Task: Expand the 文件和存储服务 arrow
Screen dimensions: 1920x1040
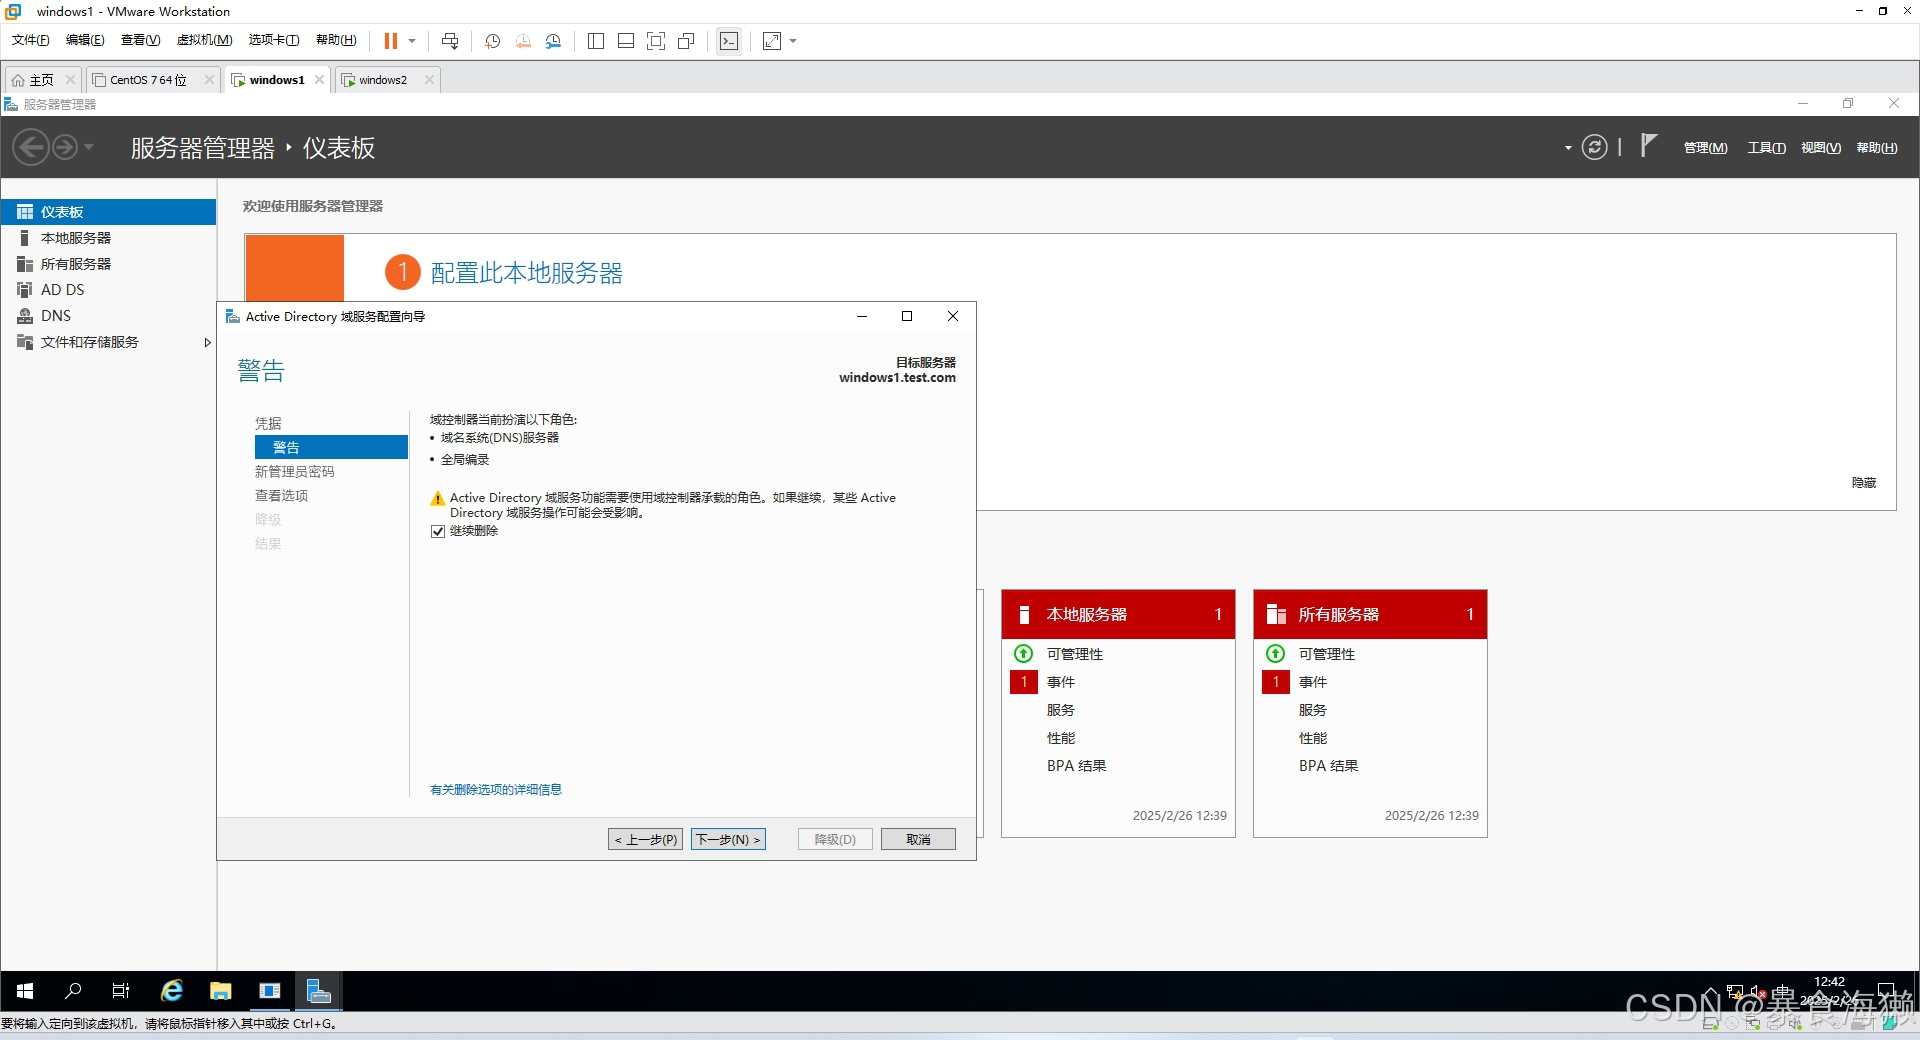Action: coord(207,342)
